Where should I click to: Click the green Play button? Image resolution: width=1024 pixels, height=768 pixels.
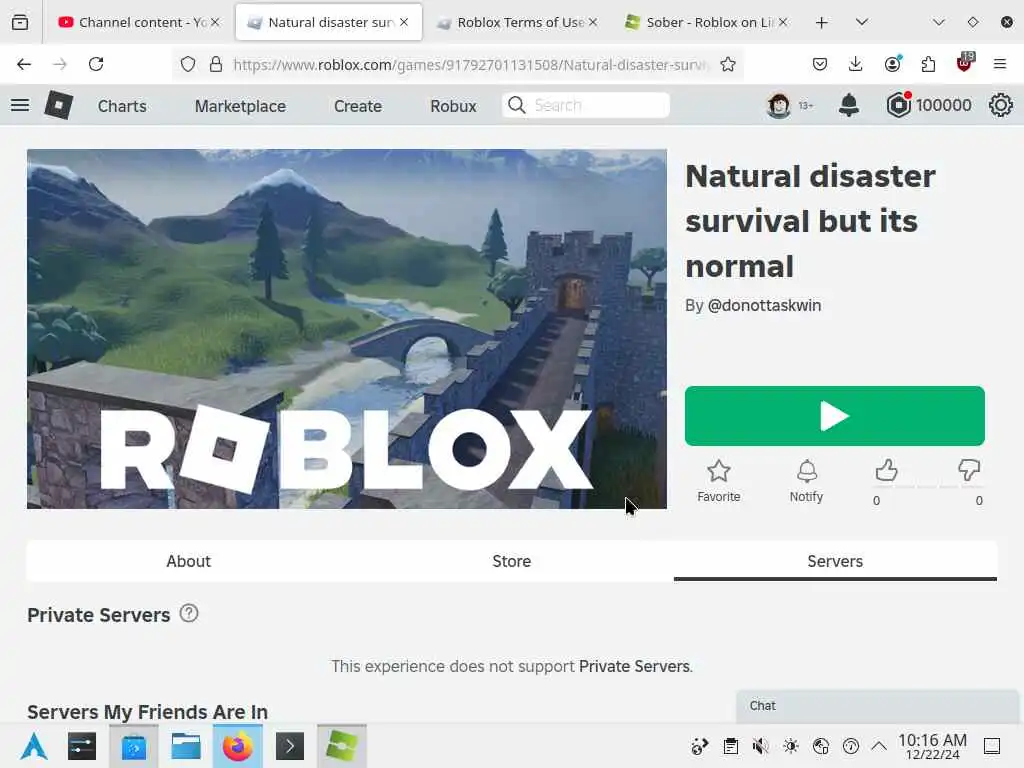pyautogui.click(x=835, y=416)
